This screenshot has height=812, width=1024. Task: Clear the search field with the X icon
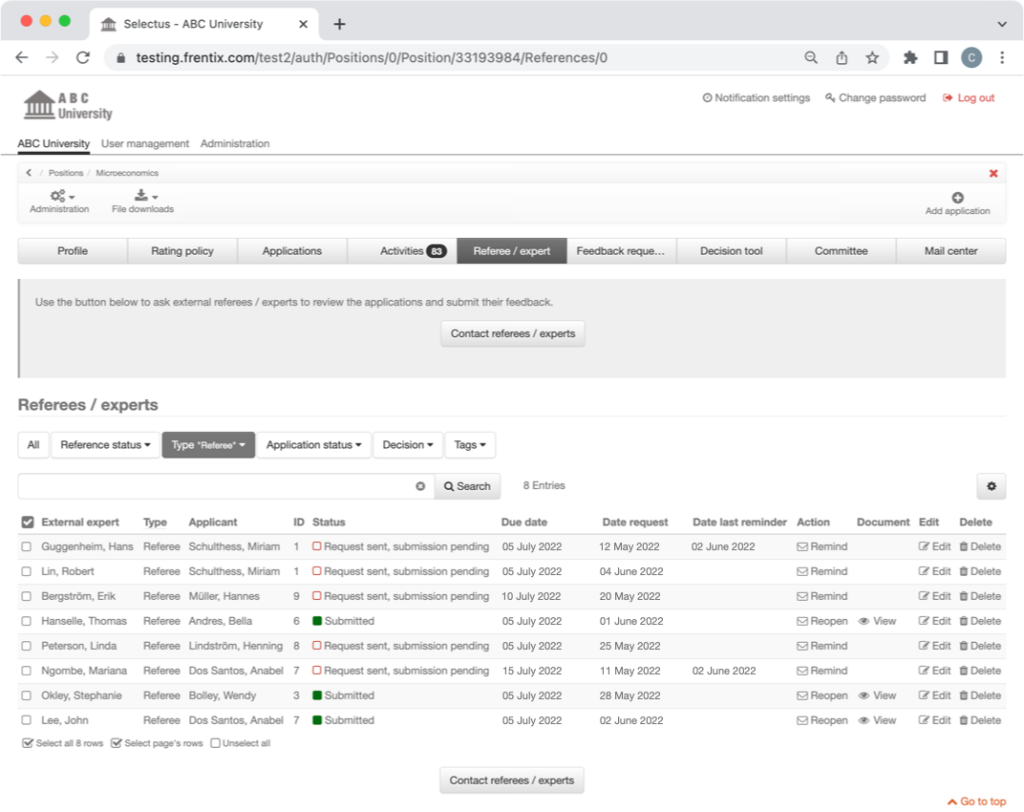click(x=421, y=486)
